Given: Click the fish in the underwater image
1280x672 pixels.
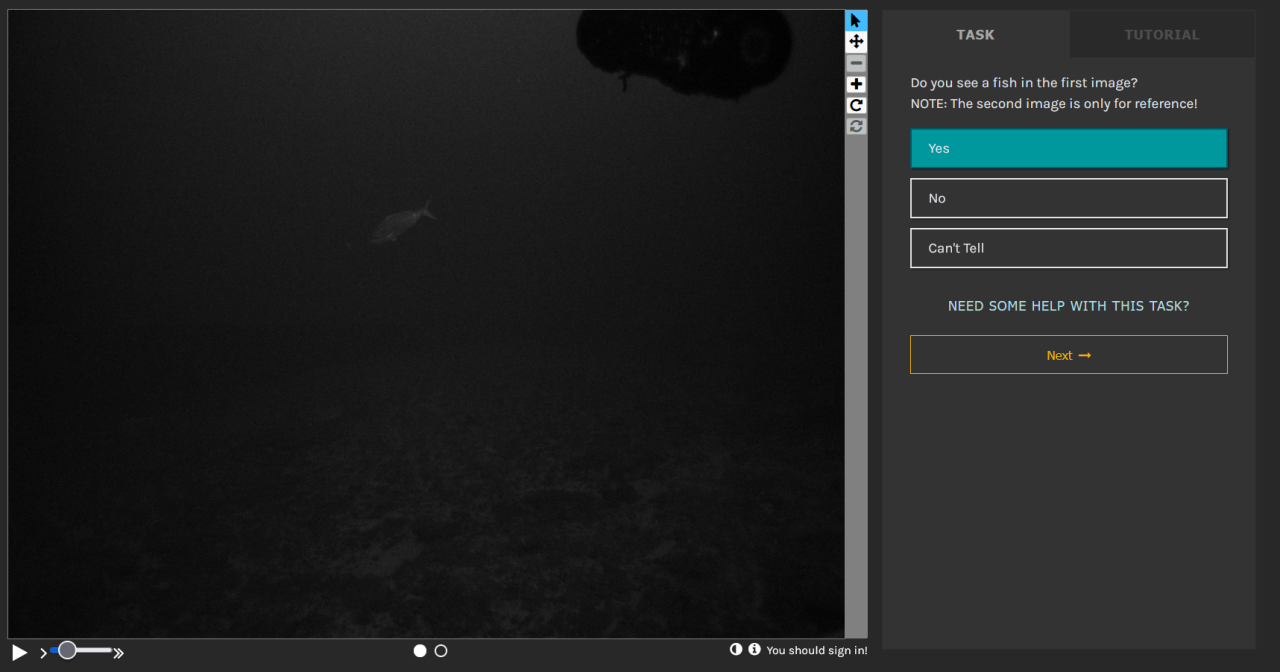Looking at the screenshot, I should pyautogui.click(x=403, y=221).
